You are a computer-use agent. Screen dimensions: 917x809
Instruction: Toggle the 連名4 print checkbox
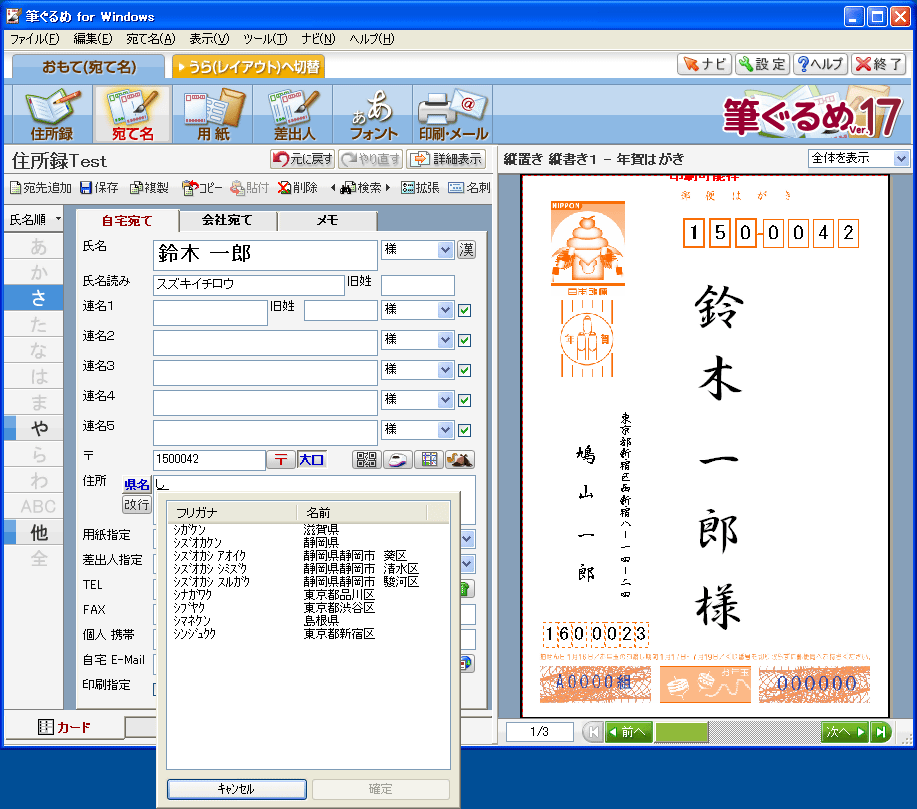pyautogui.click(x=464, y=400)
